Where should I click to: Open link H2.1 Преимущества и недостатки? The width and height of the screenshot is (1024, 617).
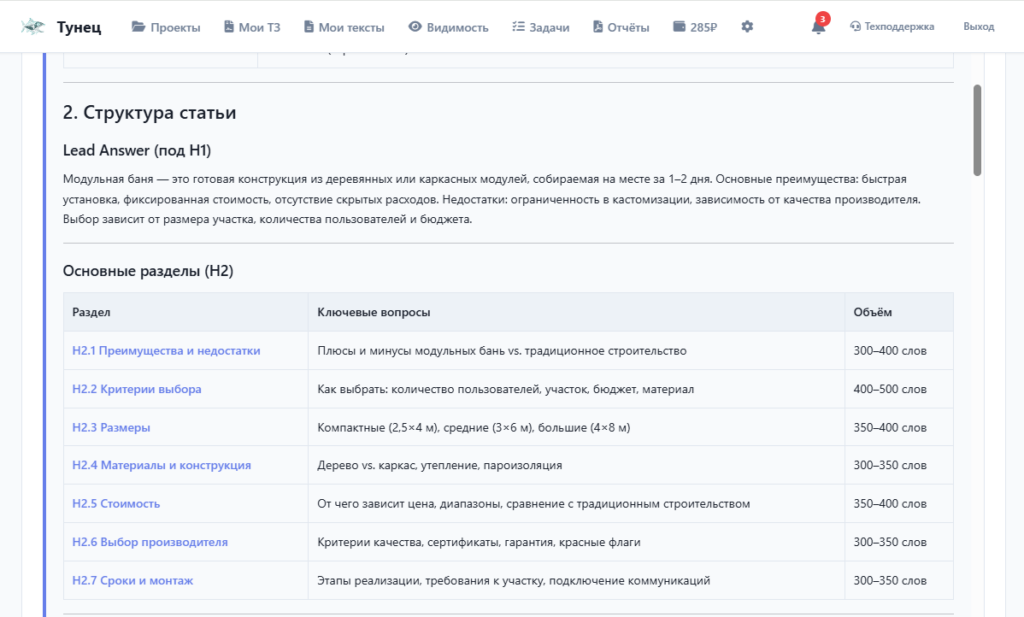pos(166,351)
